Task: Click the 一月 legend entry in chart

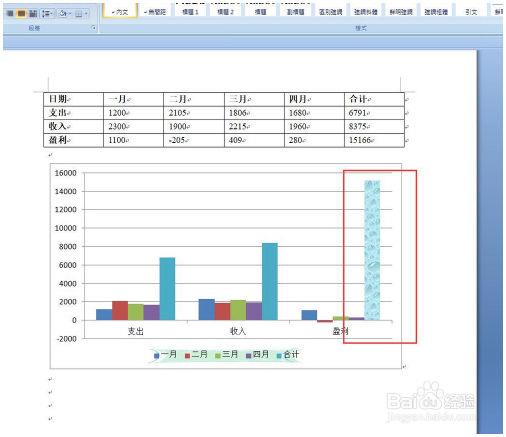Action: pos(165,355)
